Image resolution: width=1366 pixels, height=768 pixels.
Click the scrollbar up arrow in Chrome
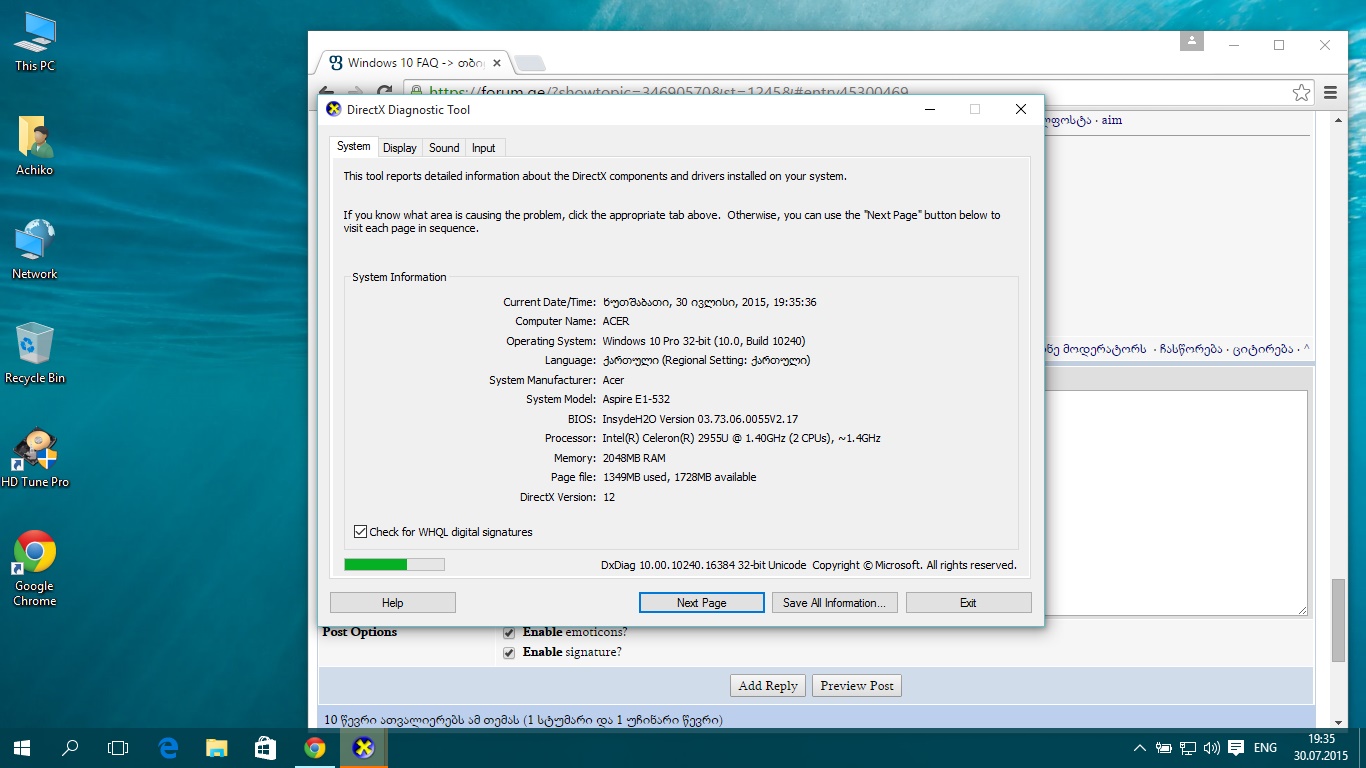pyautogui.click(x=1338, y=118)
